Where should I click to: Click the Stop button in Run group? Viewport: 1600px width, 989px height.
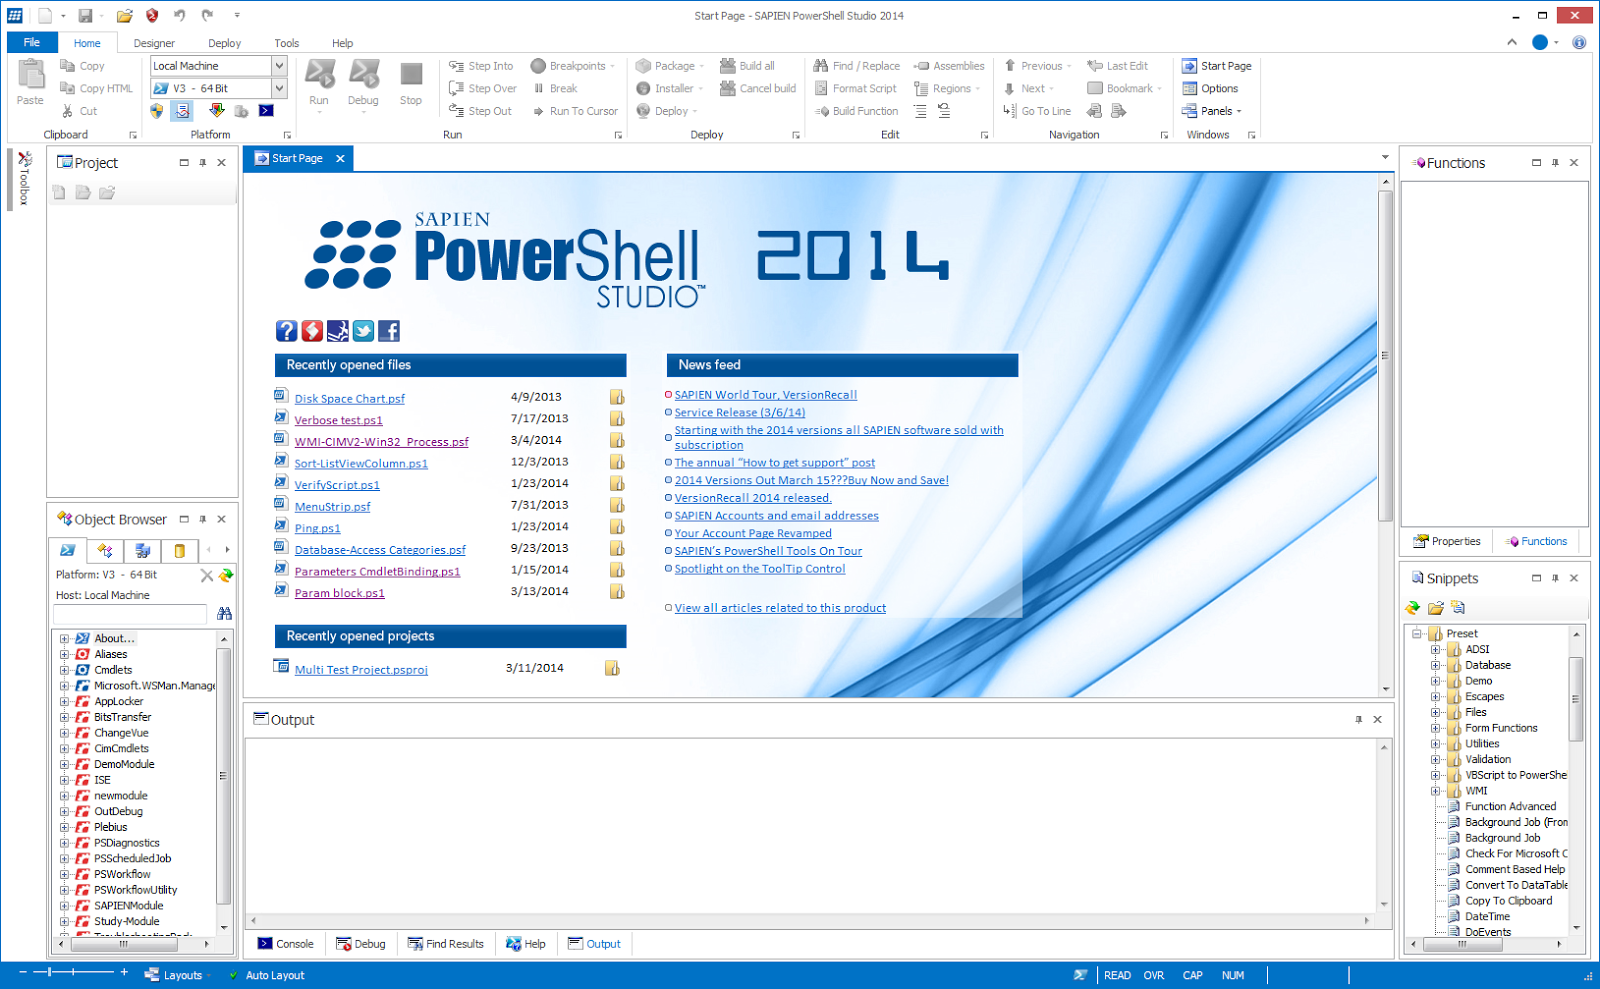[x=411, y=84]
